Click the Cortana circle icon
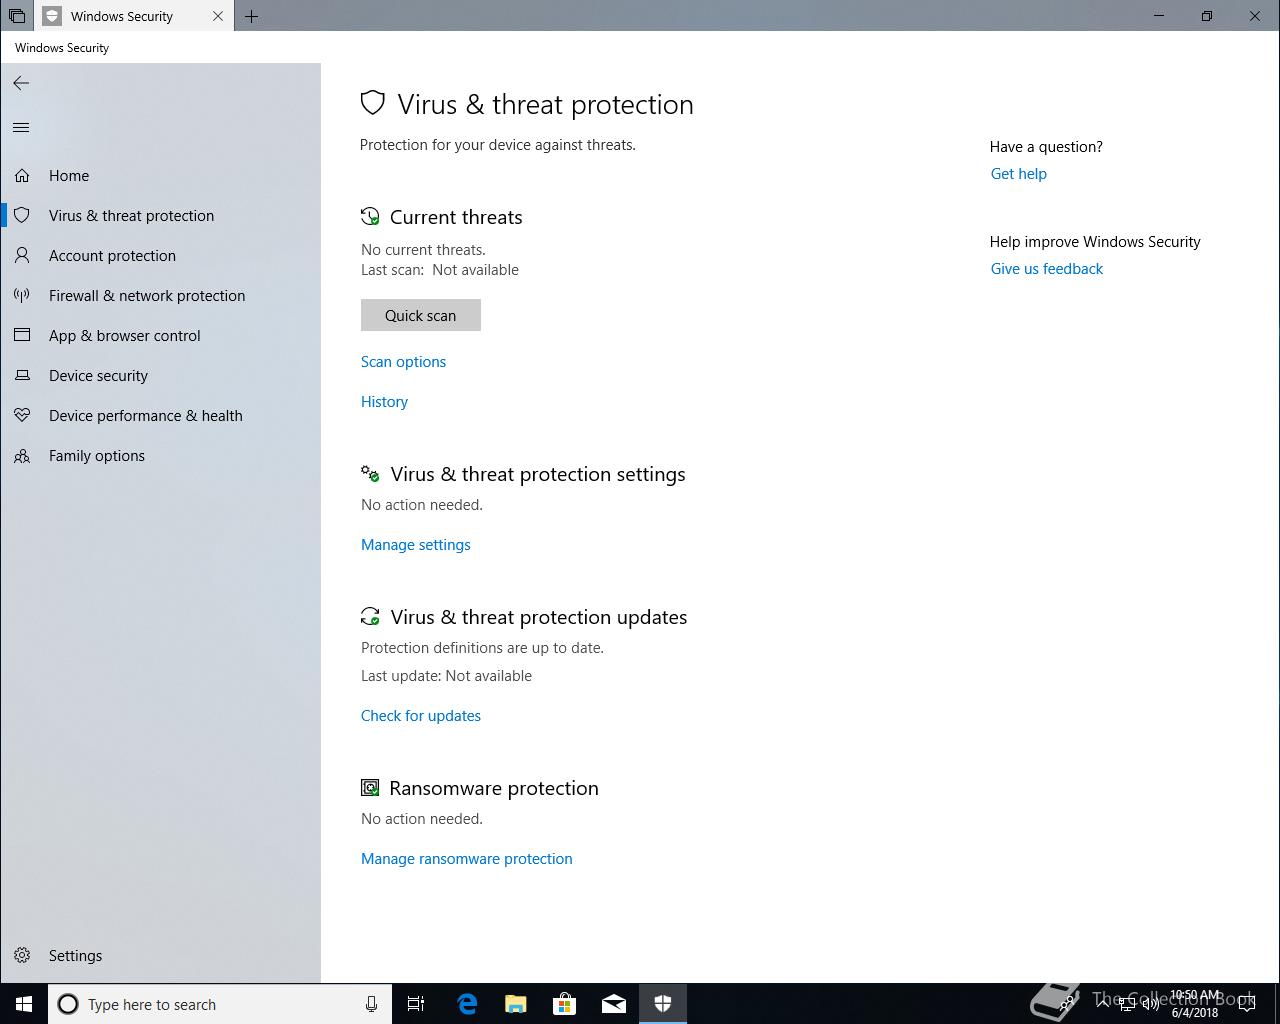This screenshot has width=1280, height=1024. coord(68,1004)
